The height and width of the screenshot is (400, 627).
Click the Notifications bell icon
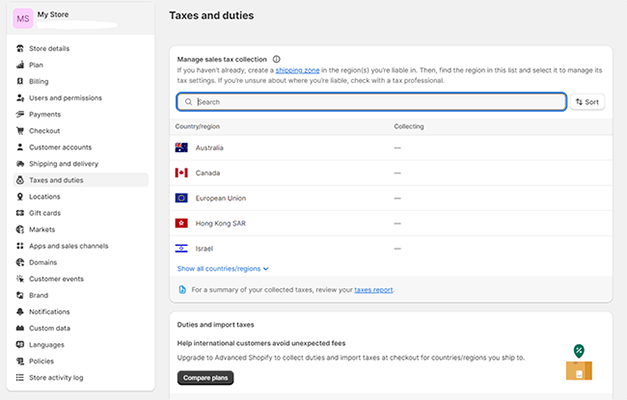point(19,312)
